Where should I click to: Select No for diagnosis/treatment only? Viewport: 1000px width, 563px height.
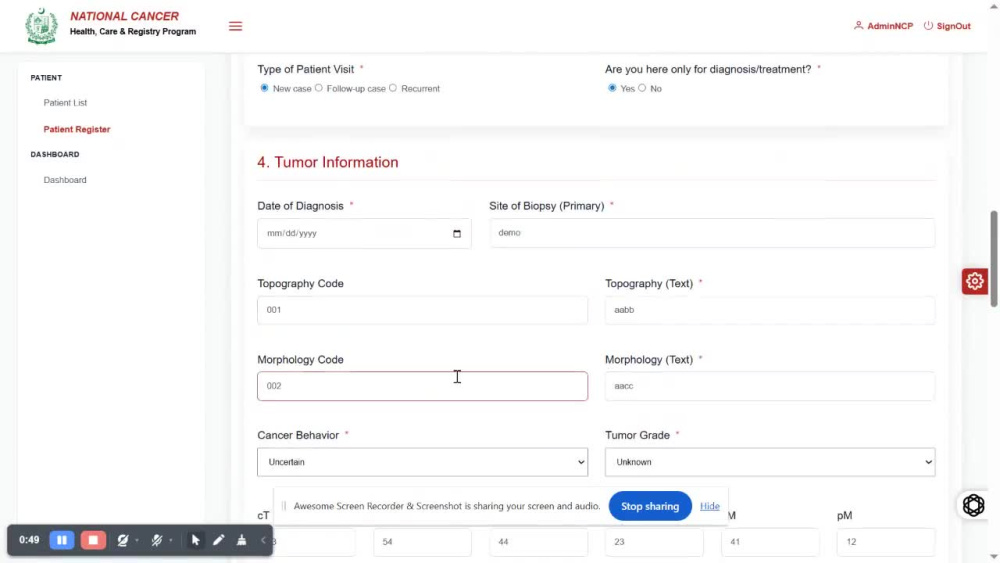pos(642,88)
